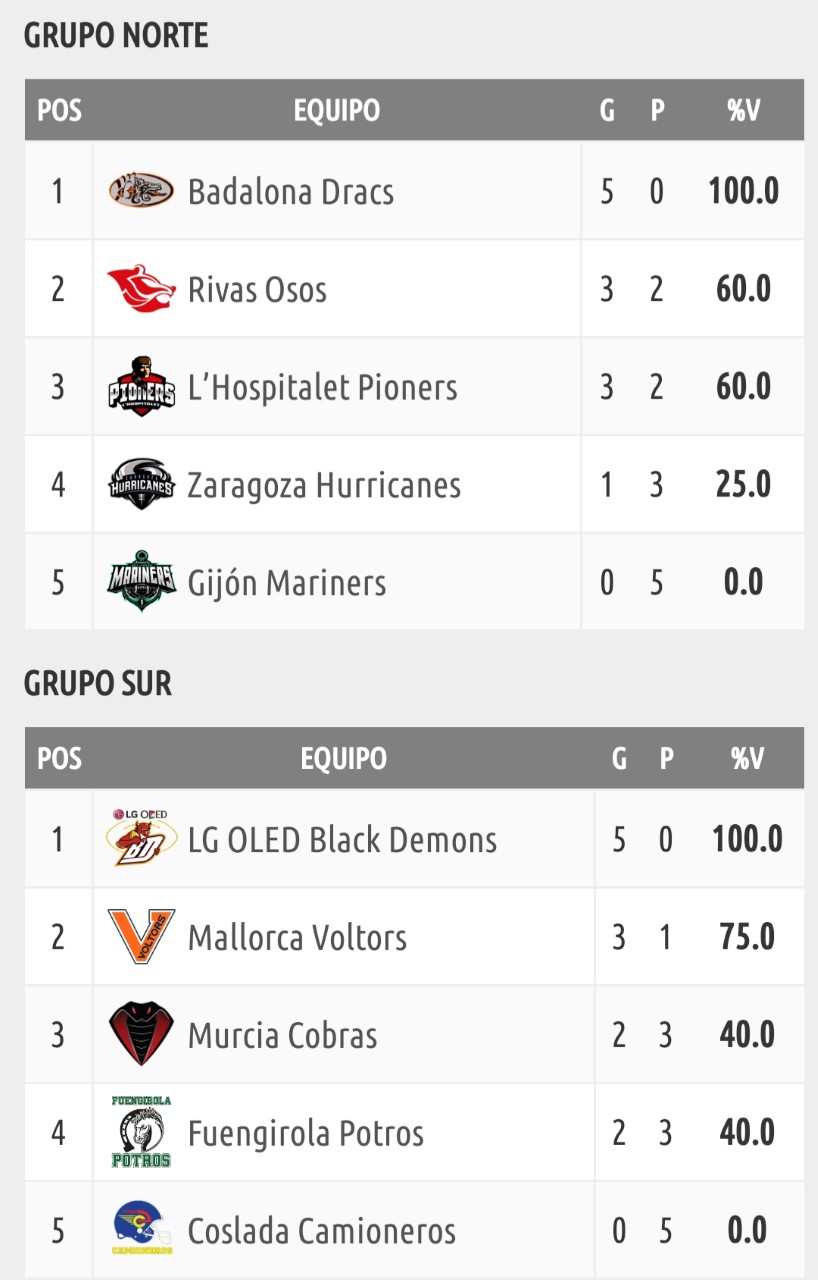Click the Rivas Osos red bear logo
The image size is (818, 1280).
pos(142,288)
